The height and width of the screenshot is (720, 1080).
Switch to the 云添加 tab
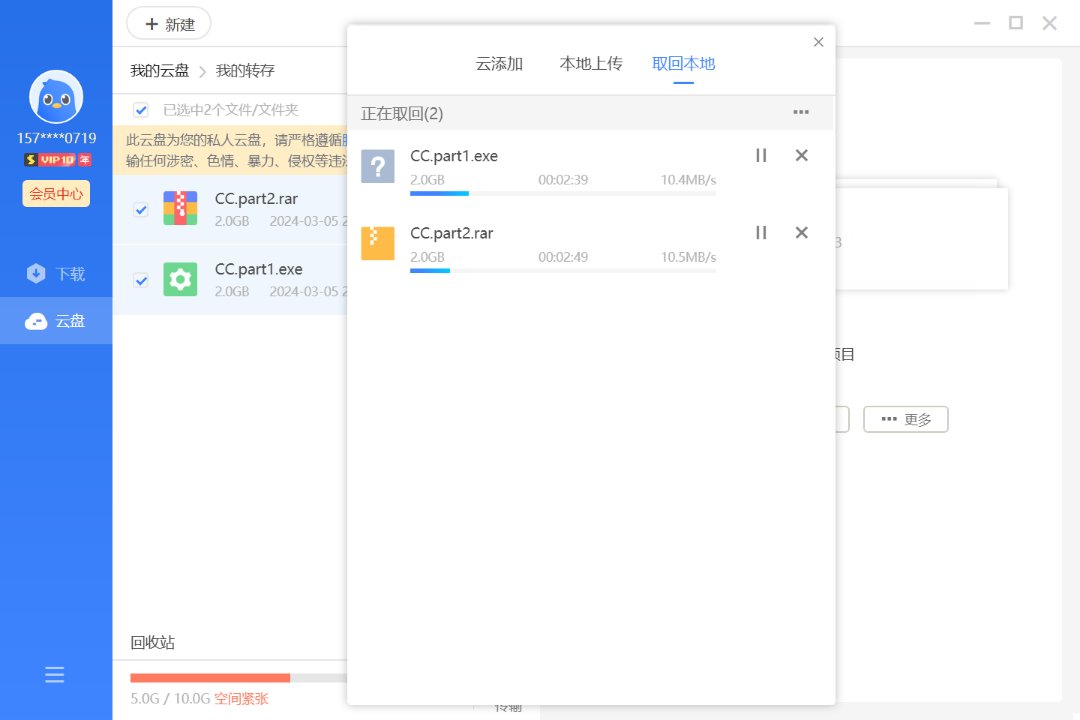[499, 64]
